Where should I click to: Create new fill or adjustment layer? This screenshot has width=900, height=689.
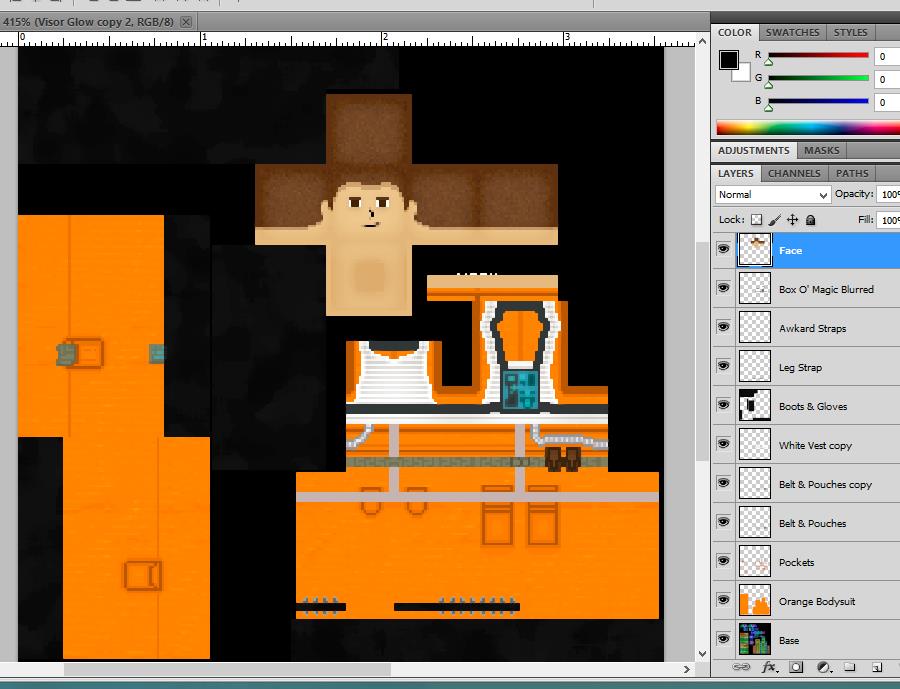(x=824, y=667)
